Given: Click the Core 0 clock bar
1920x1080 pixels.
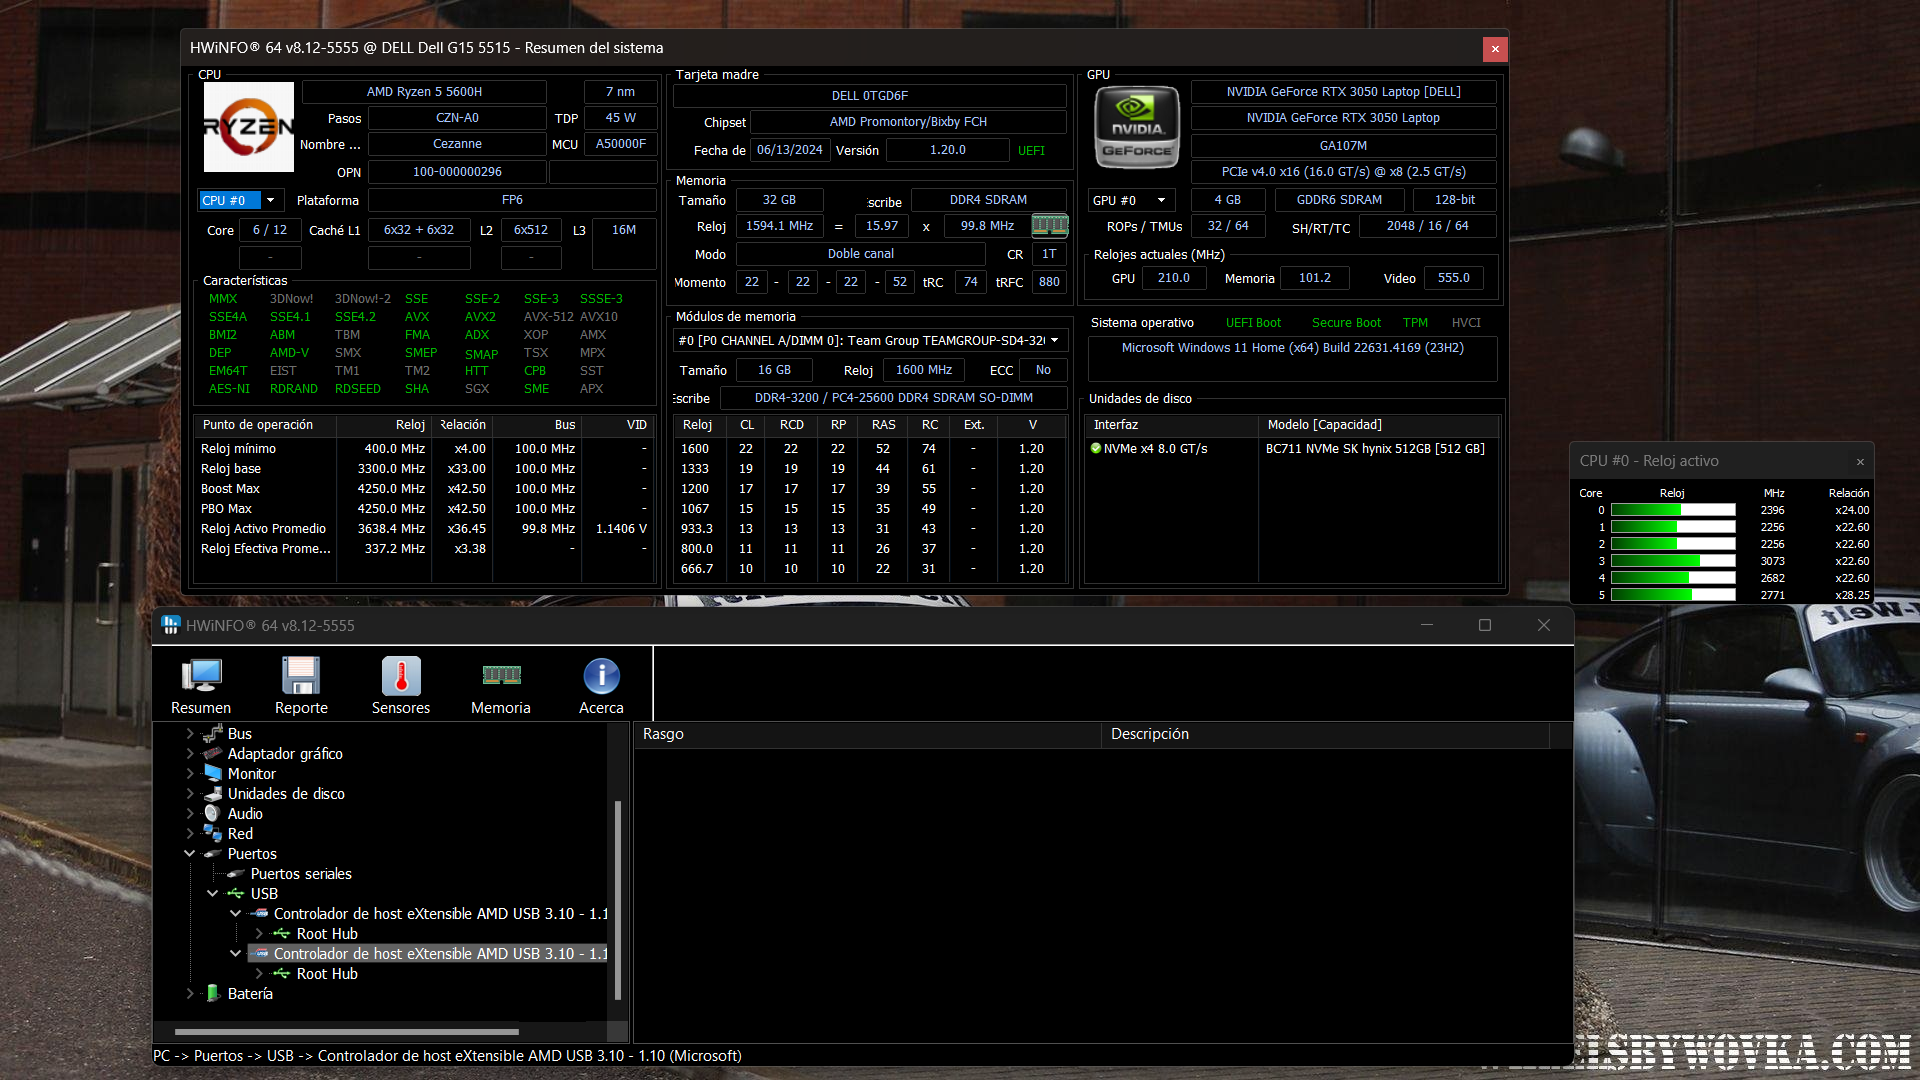Looking at the screenshot, I should [x=1673, y=510].
